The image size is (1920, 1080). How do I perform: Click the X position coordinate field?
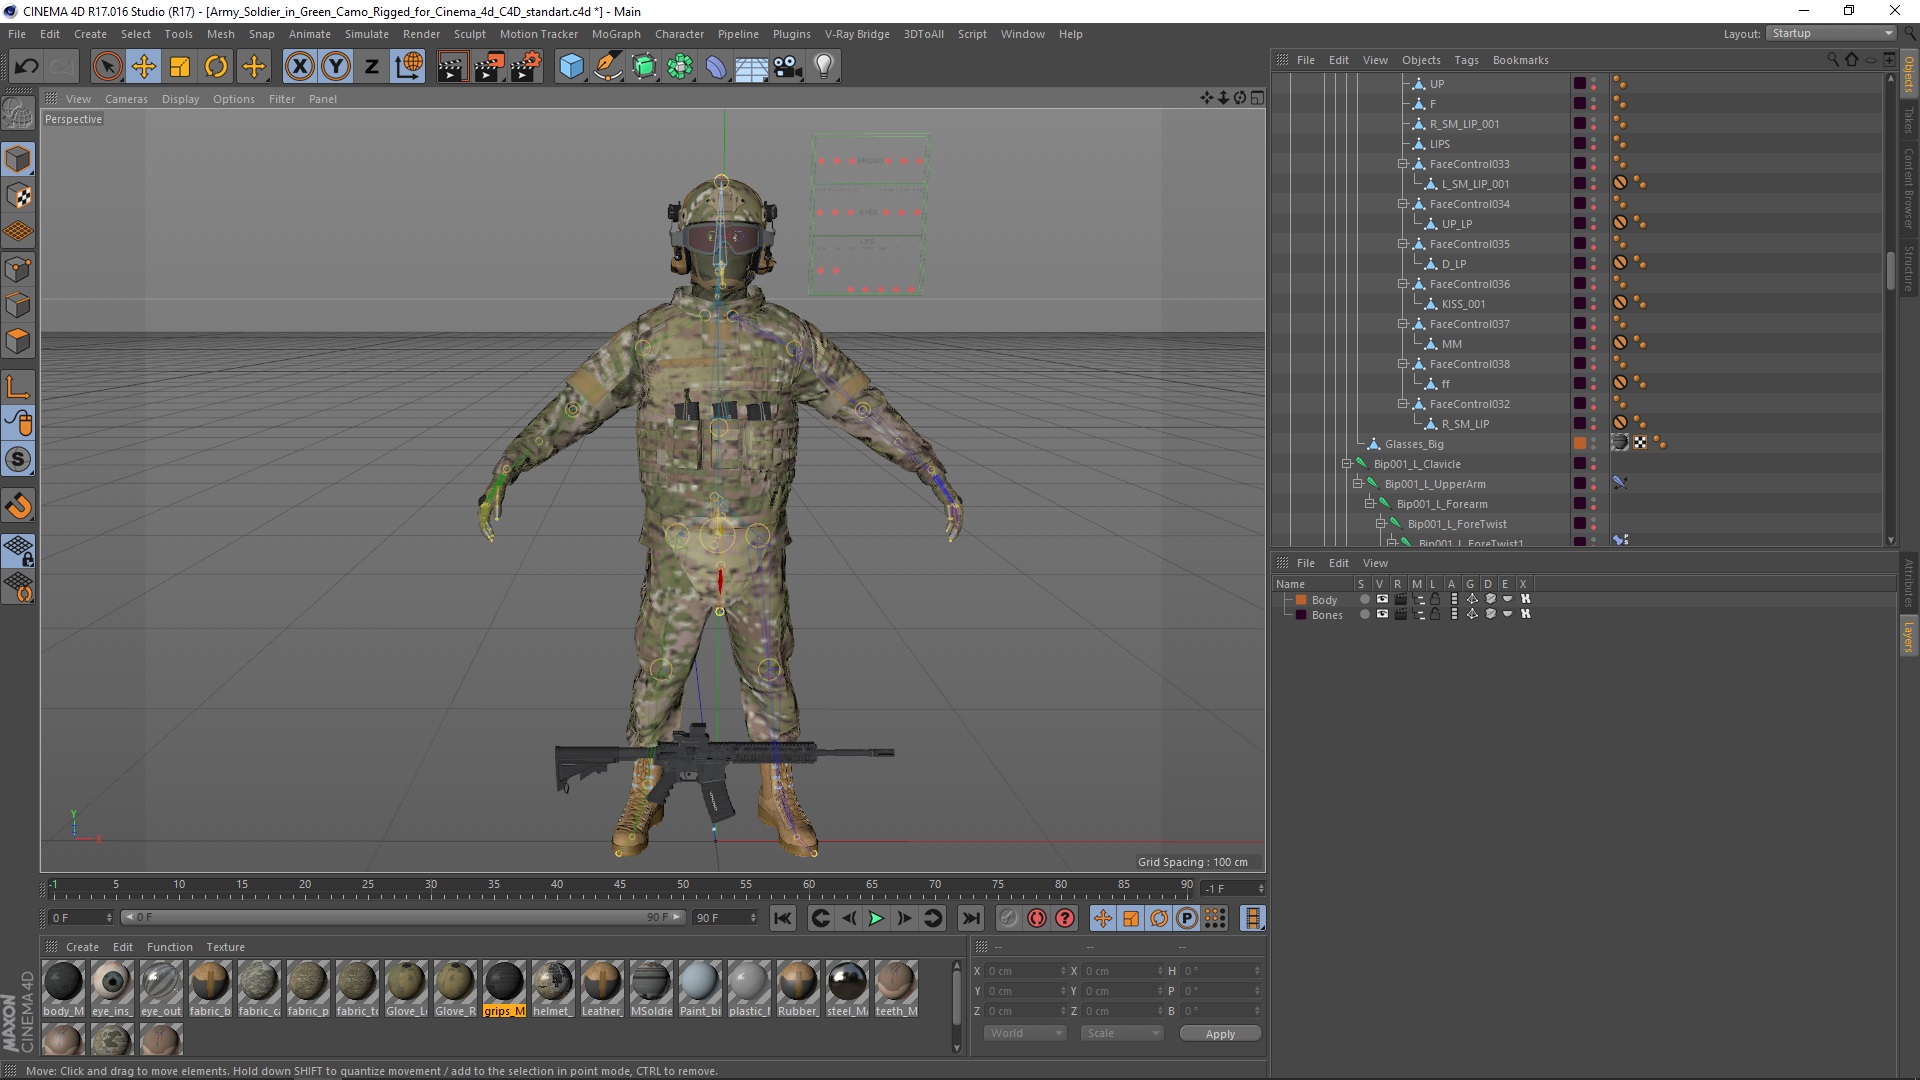click(1026, 971)
